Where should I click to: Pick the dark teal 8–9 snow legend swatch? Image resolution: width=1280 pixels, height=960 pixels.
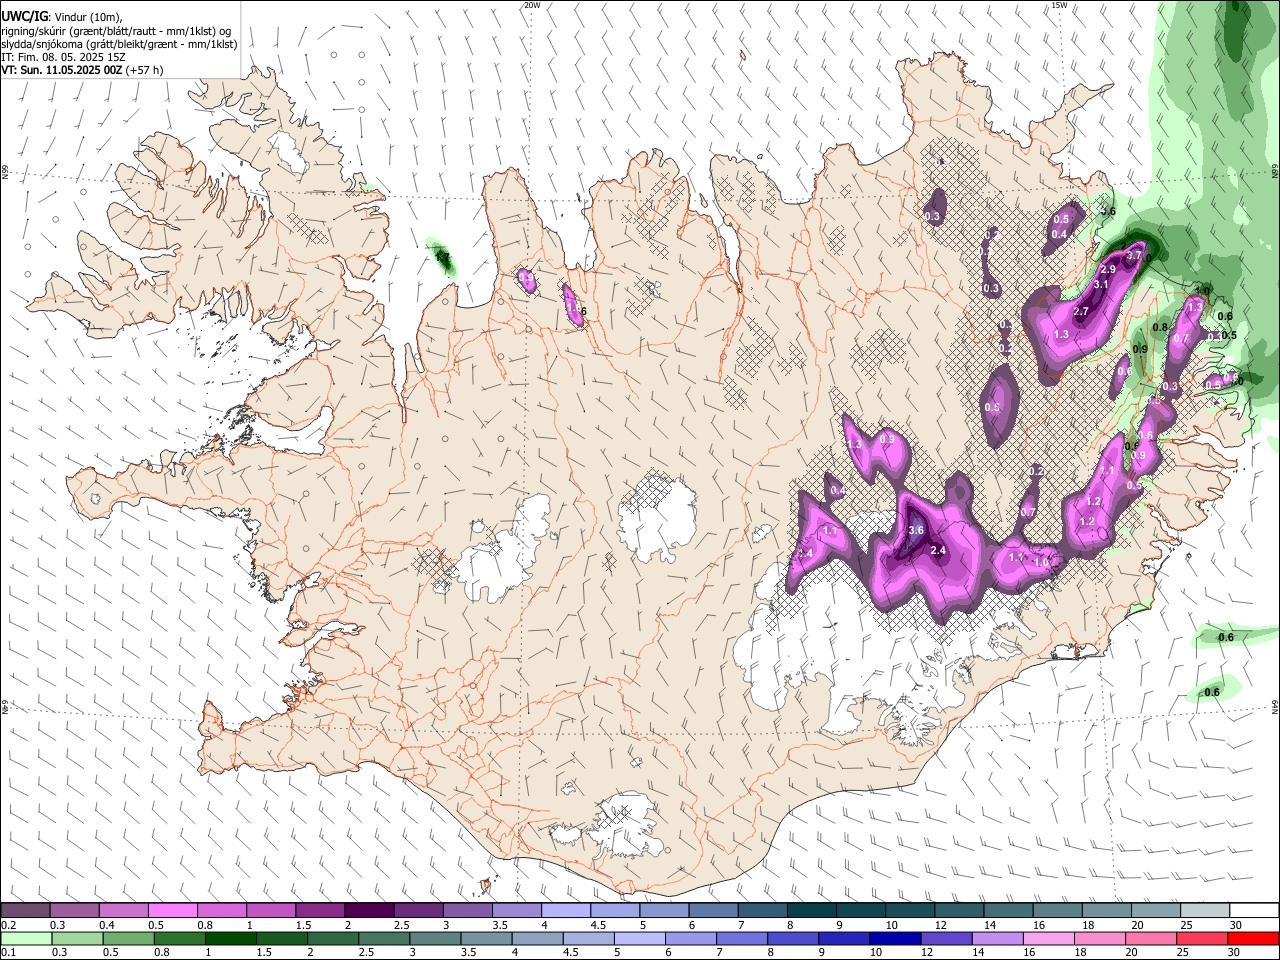812,911
